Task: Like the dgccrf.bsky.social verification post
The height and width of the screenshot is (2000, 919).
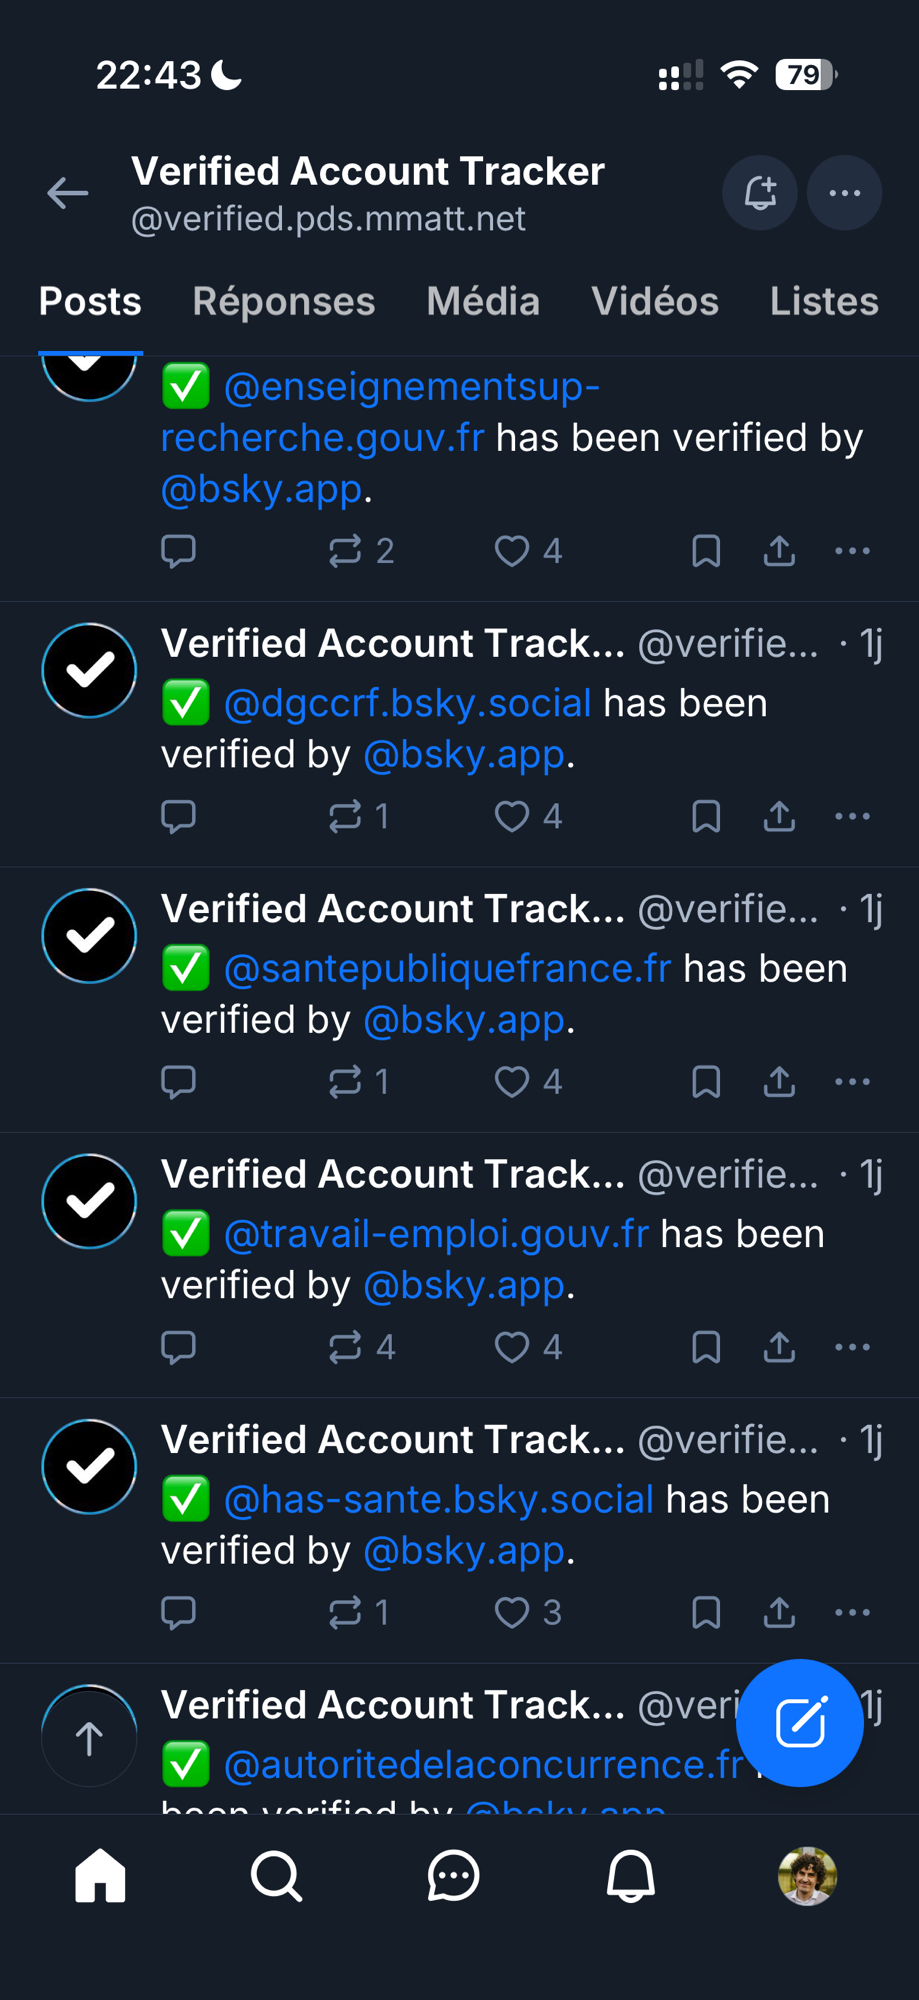Action: (512, 817)
